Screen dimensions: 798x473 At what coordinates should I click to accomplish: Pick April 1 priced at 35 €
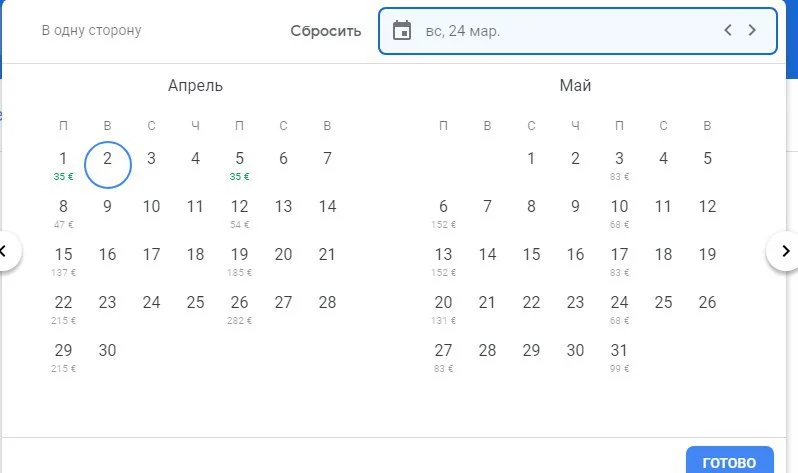[x=64, y=163]
